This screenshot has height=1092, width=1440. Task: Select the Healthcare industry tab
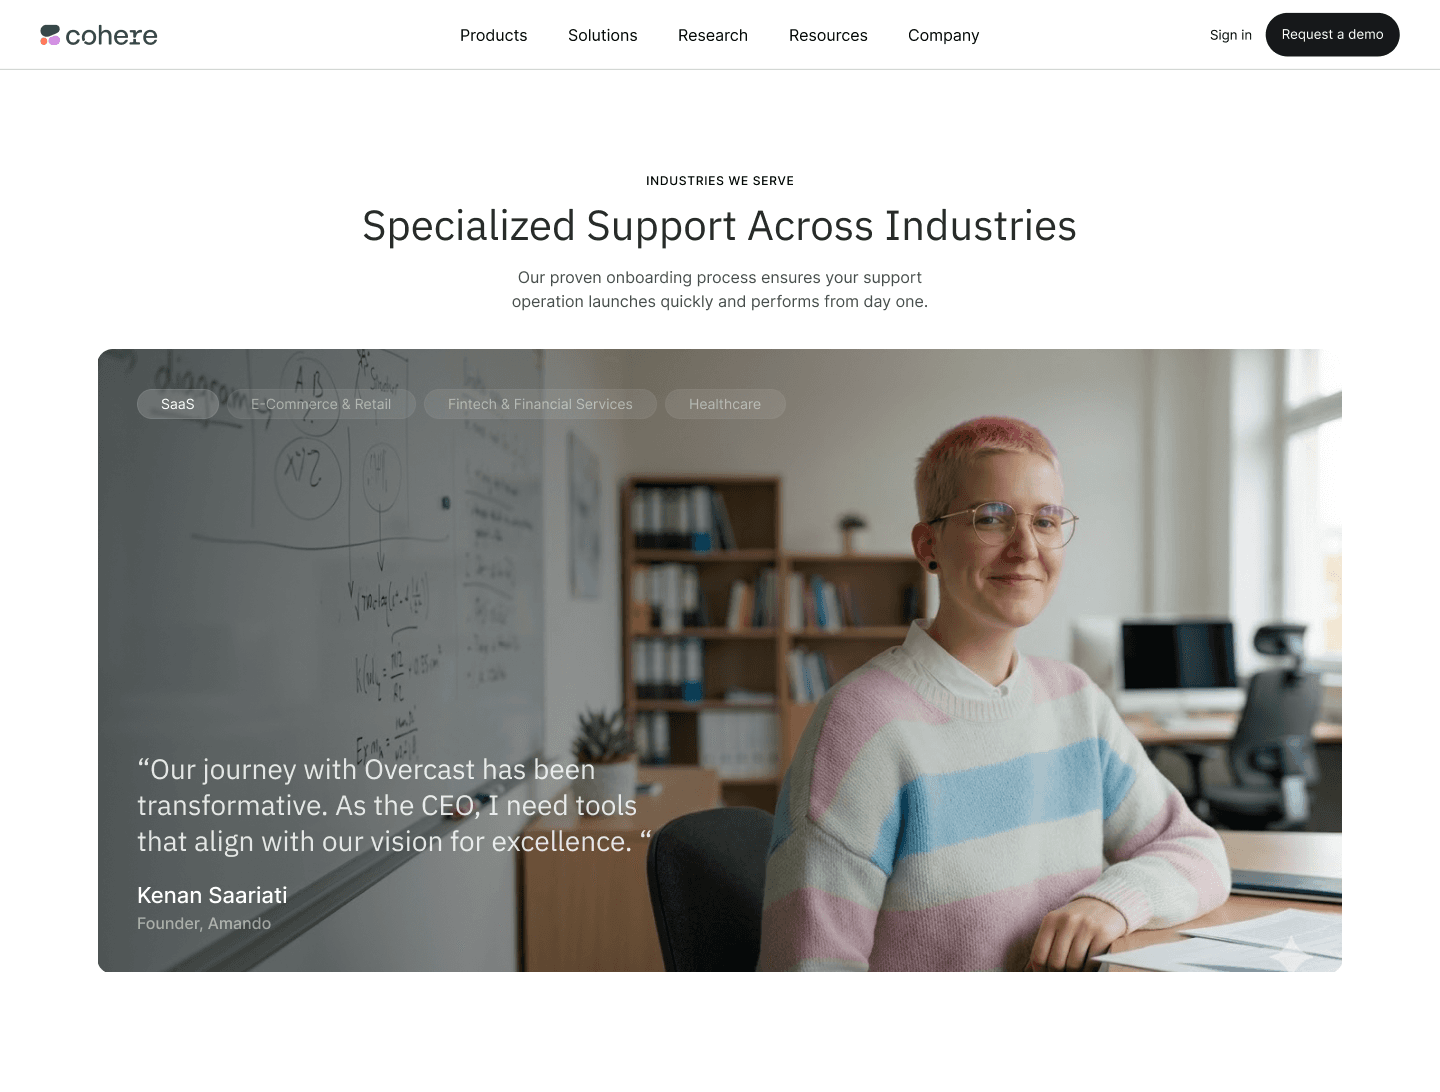click(725, 404)
